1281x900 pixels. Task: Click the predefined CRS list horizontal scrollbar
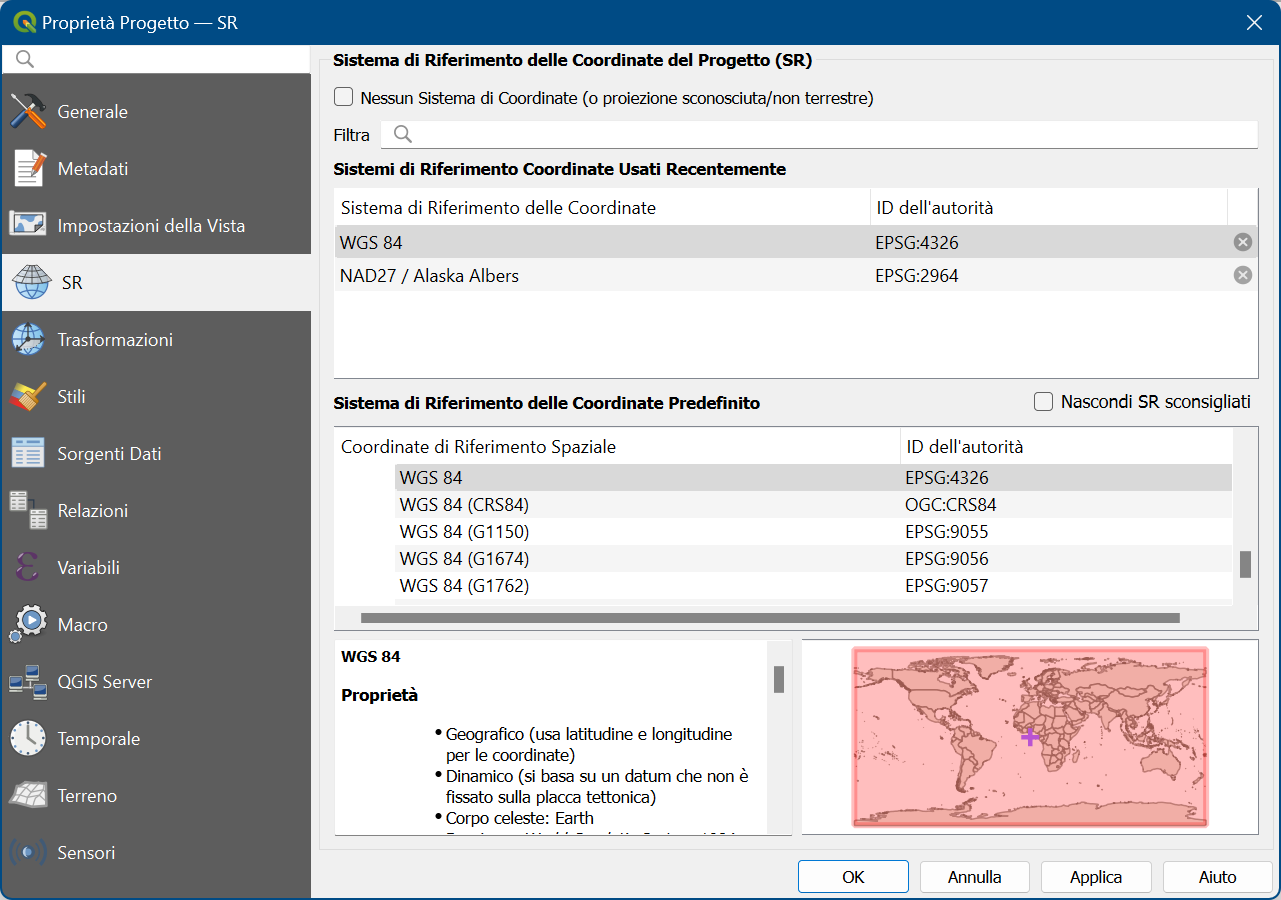pyautogui.click(x=770, y=618)
